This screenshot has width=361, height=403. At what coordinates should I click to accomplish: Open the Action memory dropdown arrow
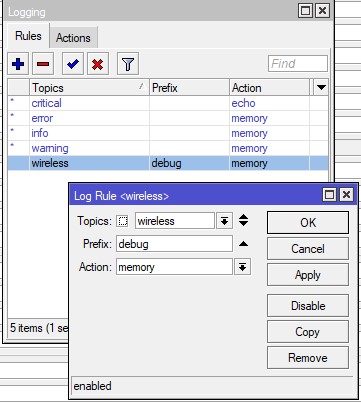242,267
